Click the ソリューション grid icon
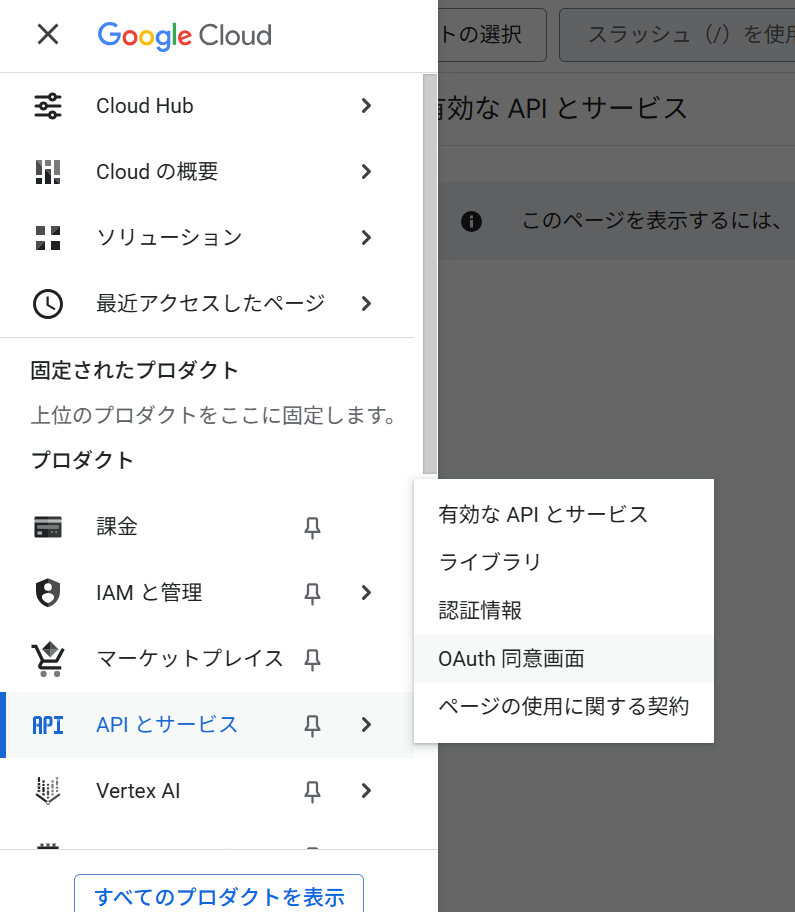This screenshot has width=795, height=912. 48,238
